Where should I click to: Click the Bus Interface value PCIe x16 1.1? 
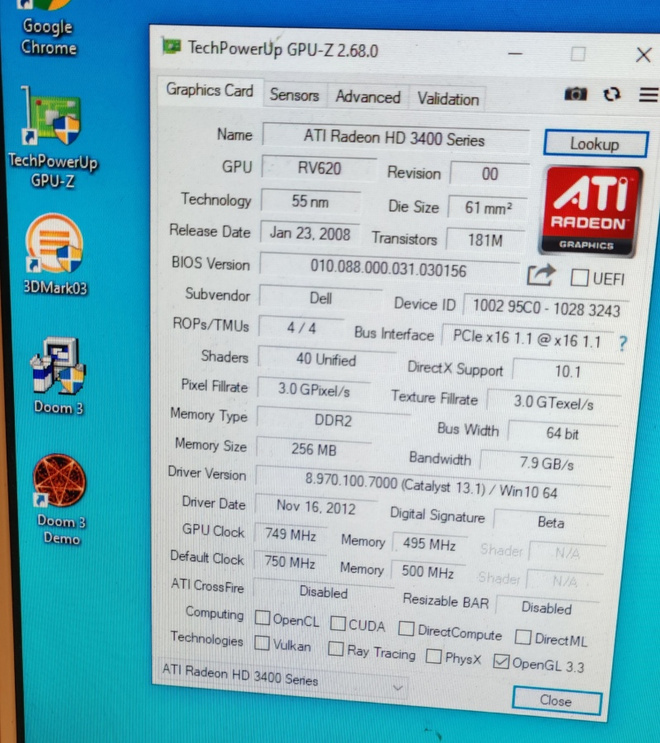point(527,339)
